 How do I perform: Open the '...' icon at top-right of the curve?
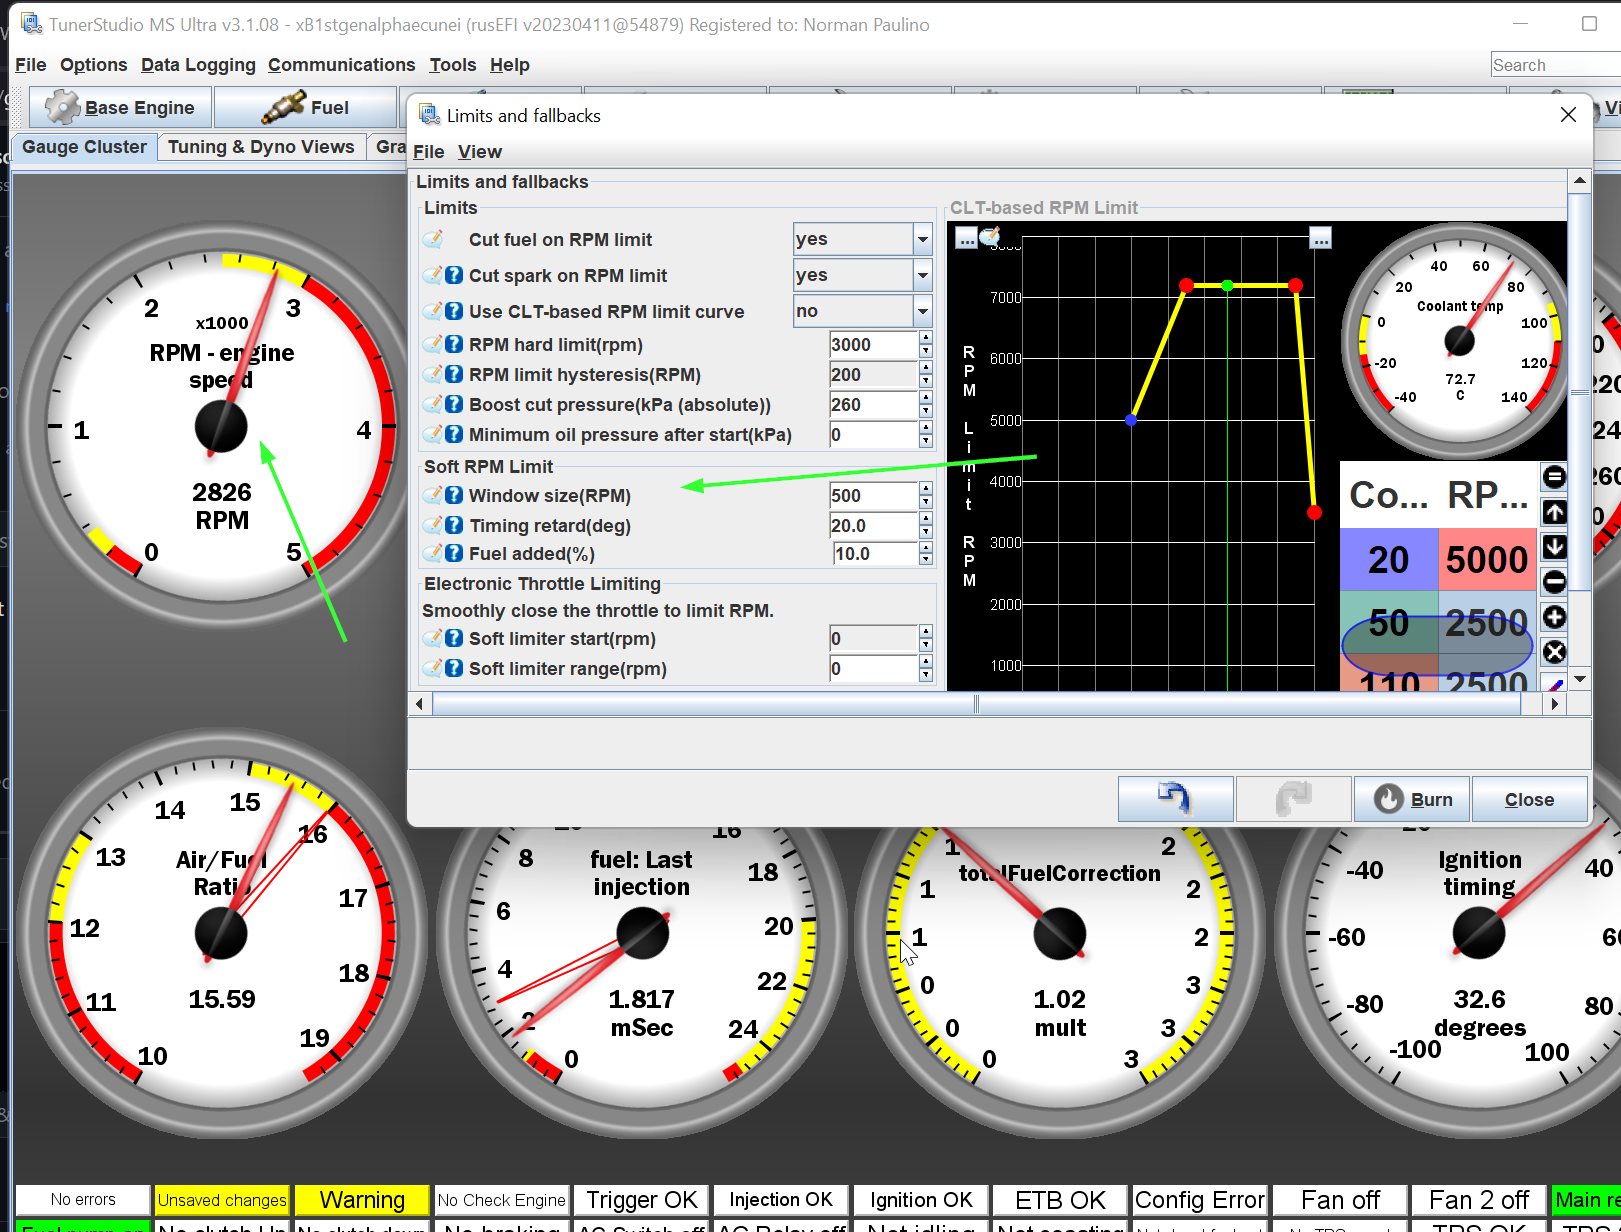1321,238
